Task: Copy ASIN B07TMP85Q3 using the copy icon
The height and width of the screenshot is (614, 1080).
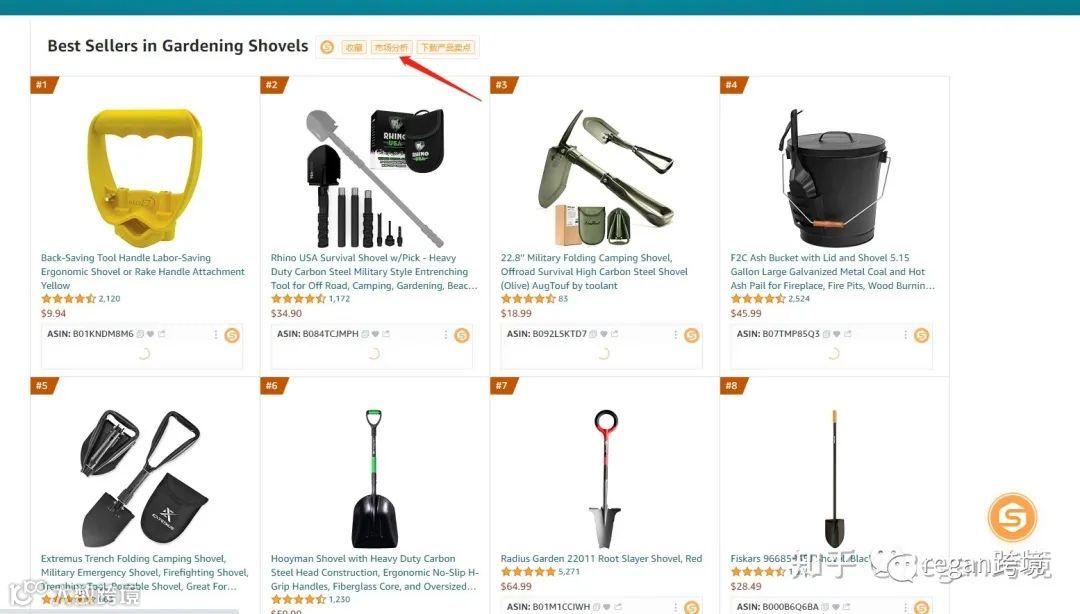Action: [826, 334]
